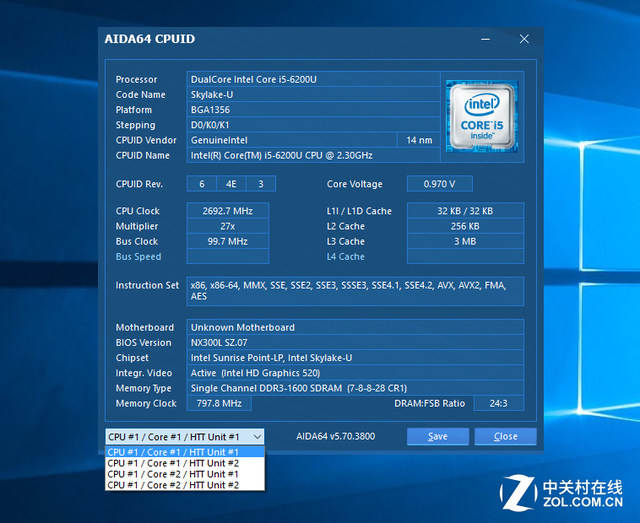Click the L2 Cache value 256 KB

coord(465,226)
